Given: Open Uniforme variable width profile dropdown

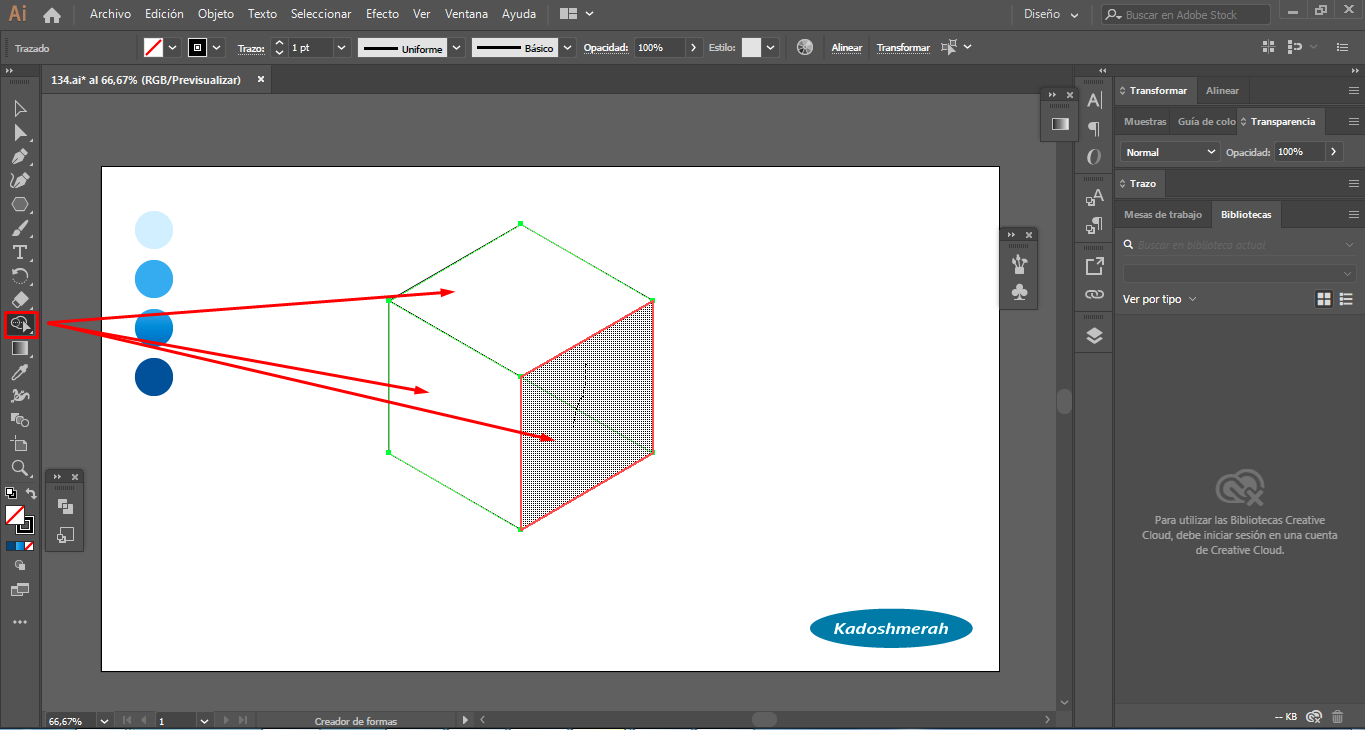Looking at the screenshot, I should point(457,47).
